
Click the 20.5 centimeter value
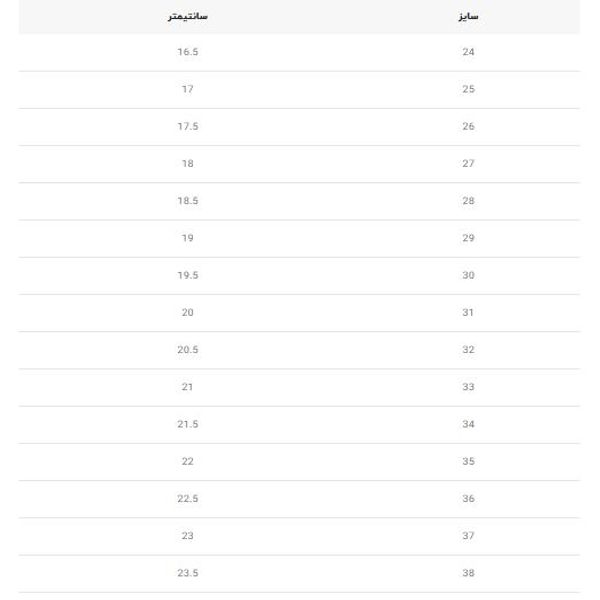187,350
